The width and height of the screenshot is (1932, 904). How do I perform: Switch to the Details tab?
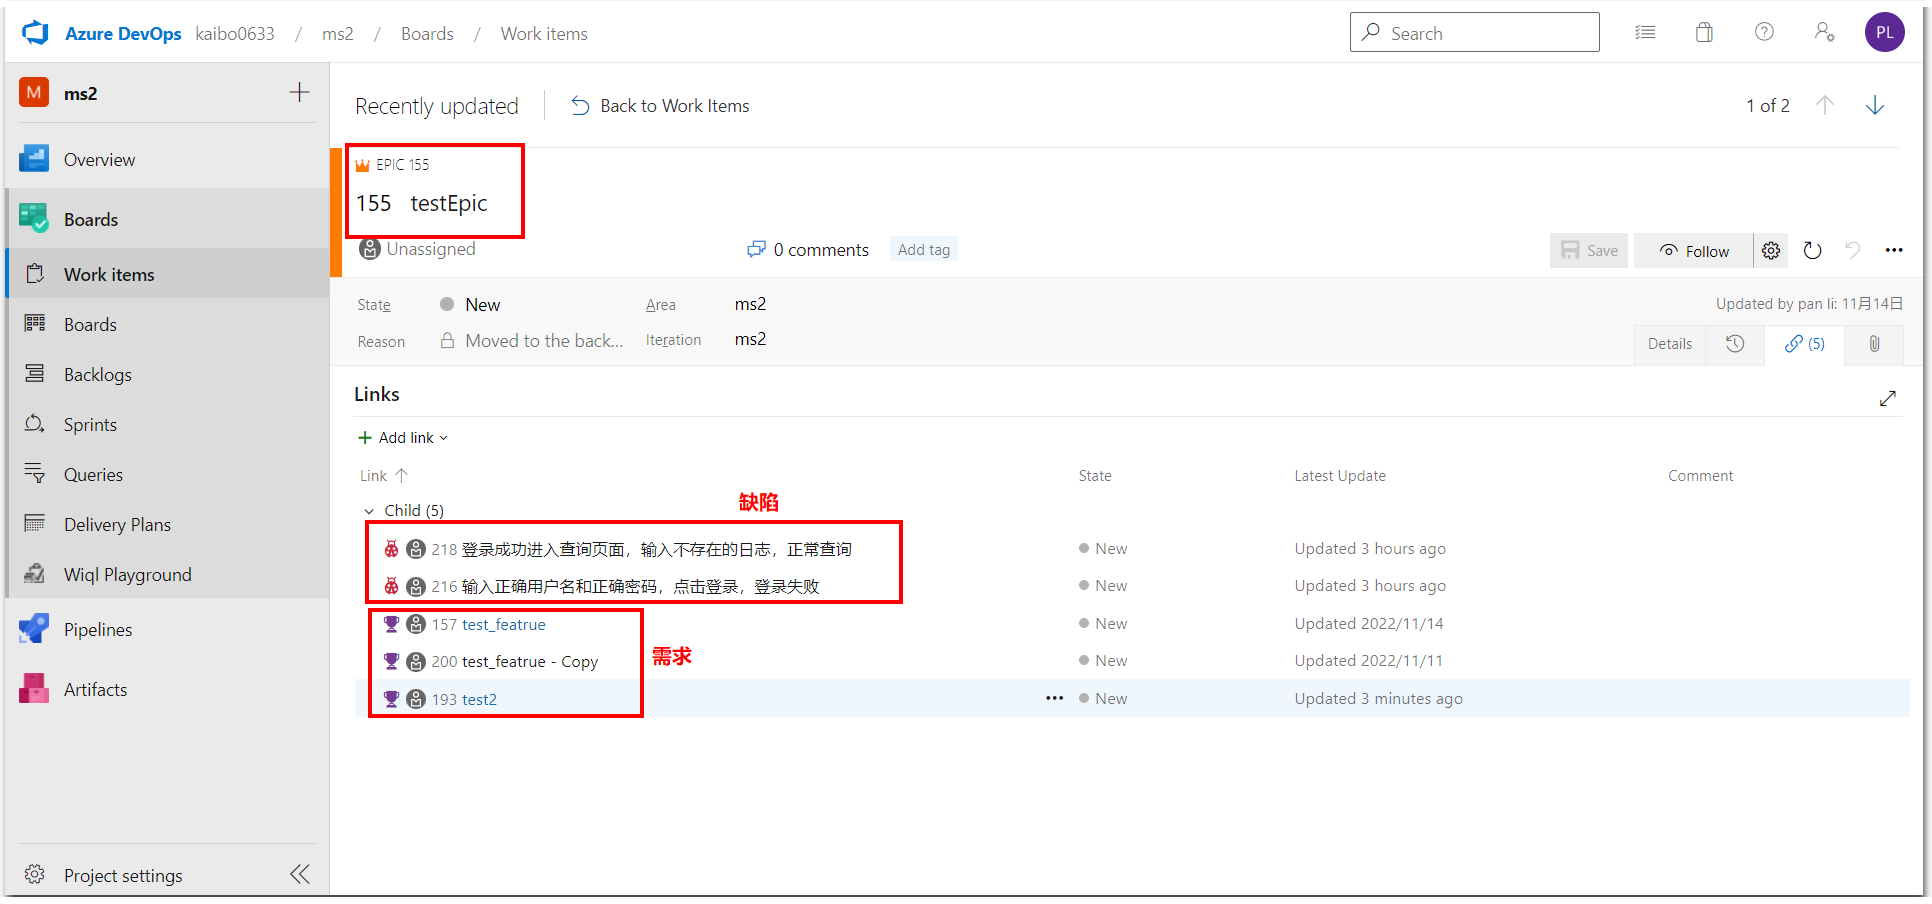tap(1669, 344)
